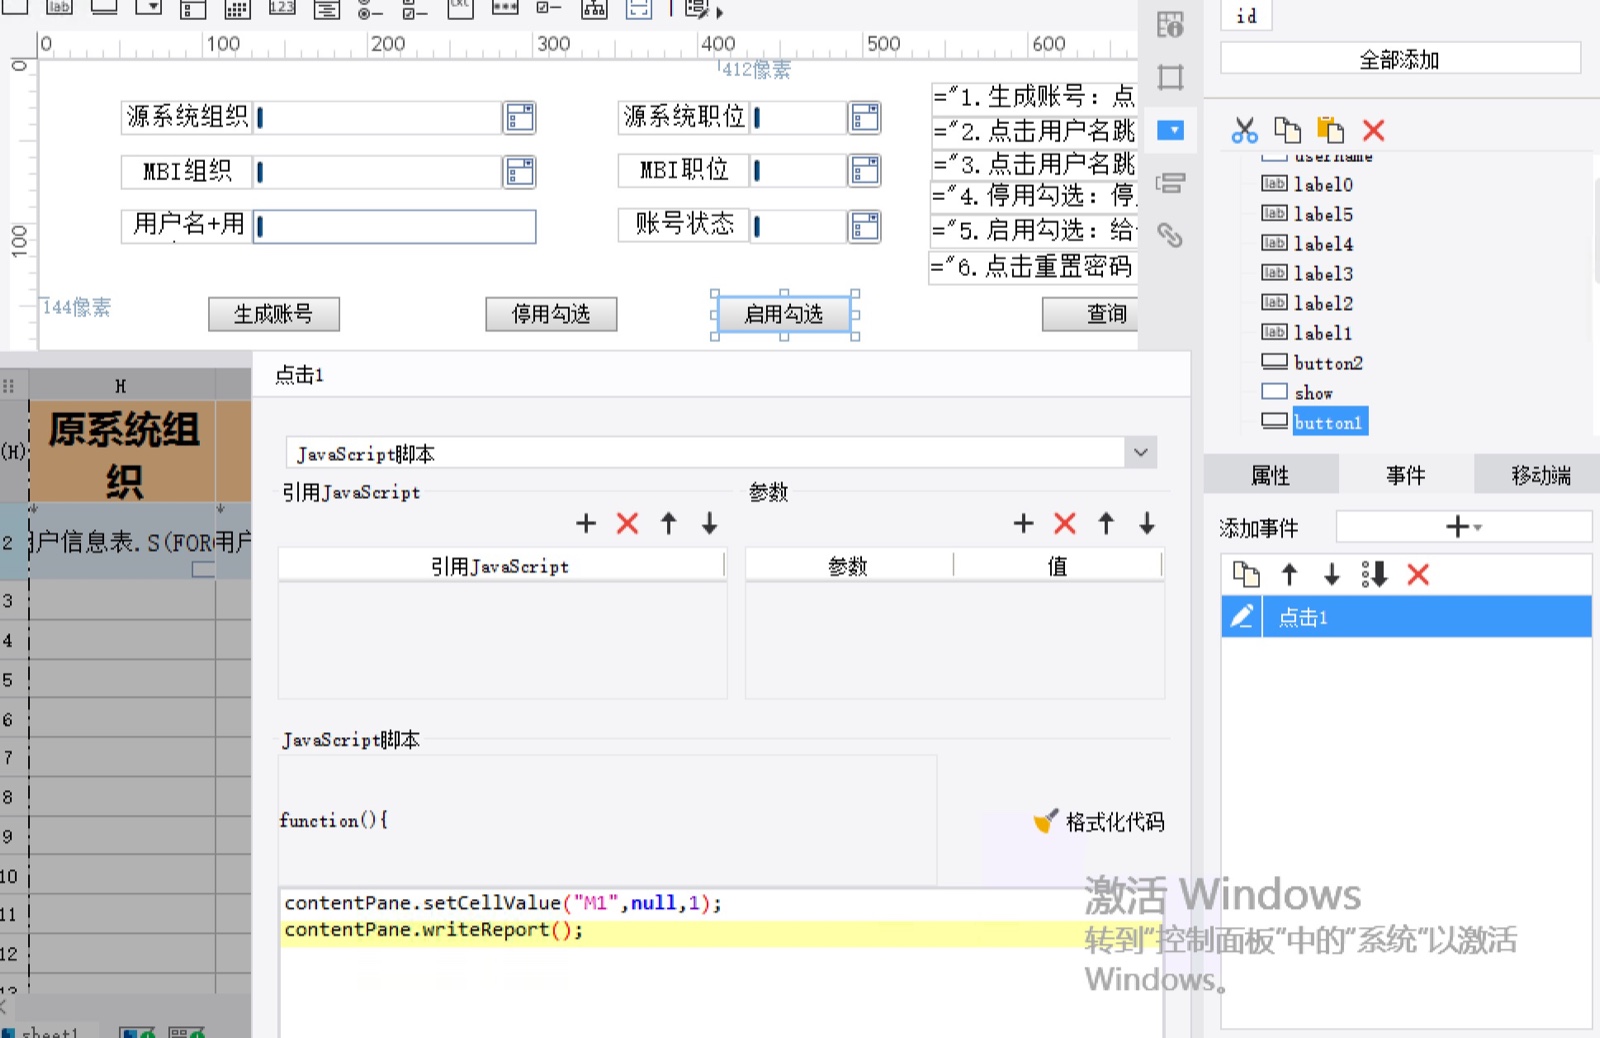Cut the selected widget with the scissors icon
This screenshot has height=1038, width=1600.
pyautogui.click(x=1244, y=130)
